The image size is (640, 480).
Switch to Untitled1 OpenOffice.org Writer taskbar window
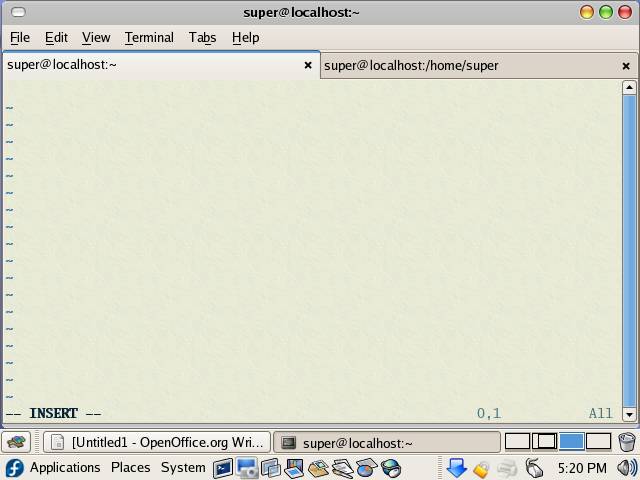tap(158, 442)
